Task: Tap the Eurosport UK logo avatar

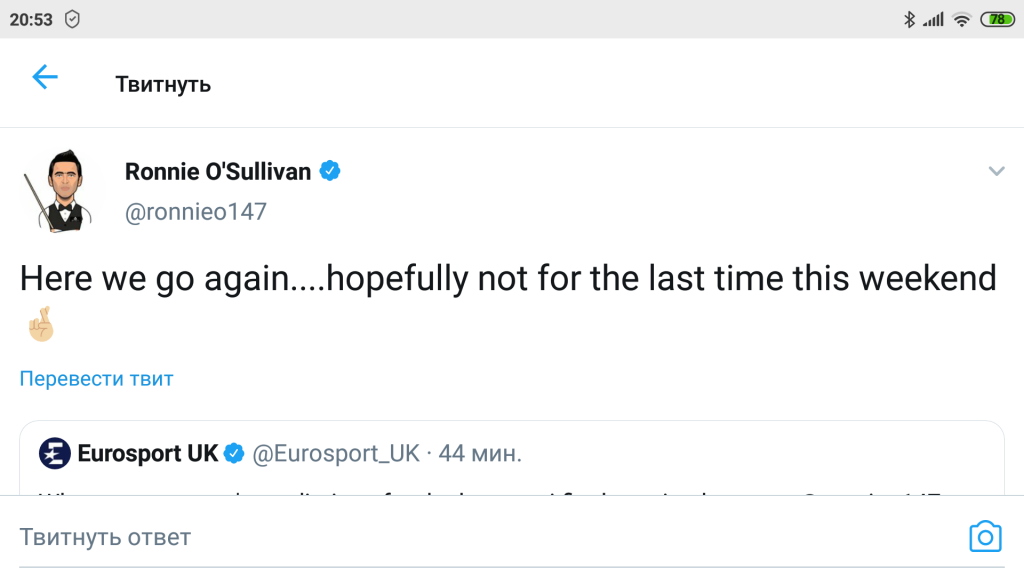Action: coord(55,453)
